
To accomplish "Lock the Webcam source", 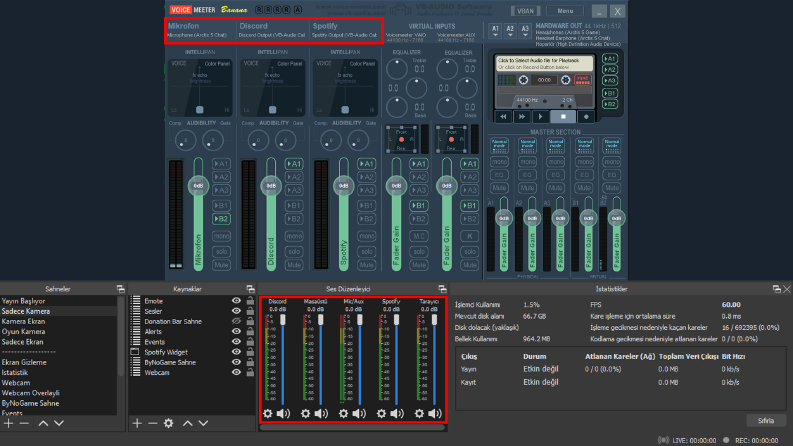I will pyautogui.click(x=250, y=372).
